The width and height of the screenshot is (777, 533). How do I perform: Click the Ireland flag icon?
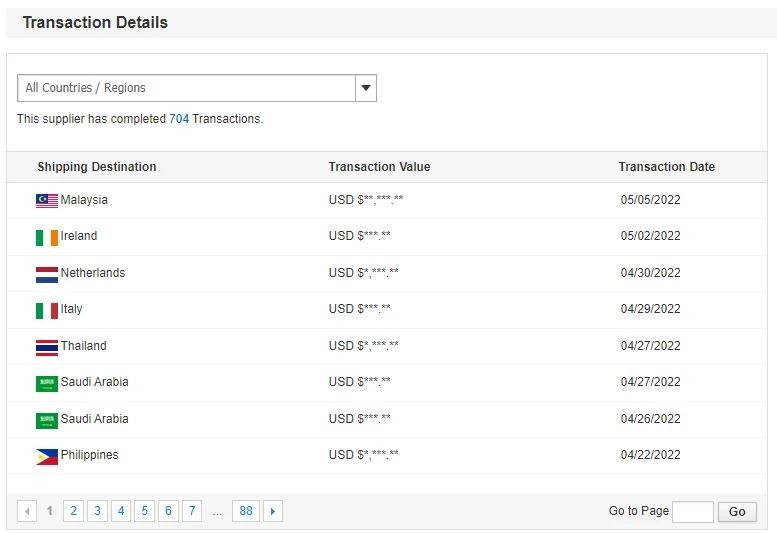click(x=47, y=237)
